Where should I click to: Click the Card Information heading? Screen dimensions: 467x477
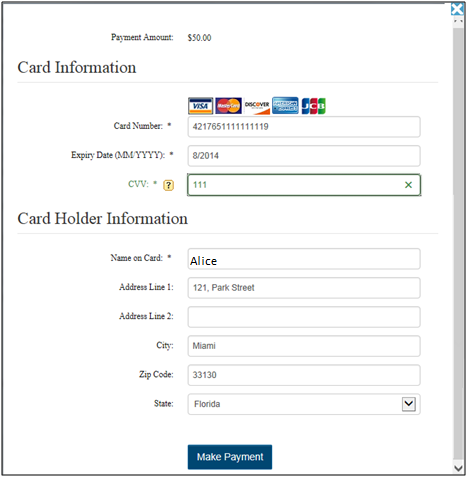point(77,67)
